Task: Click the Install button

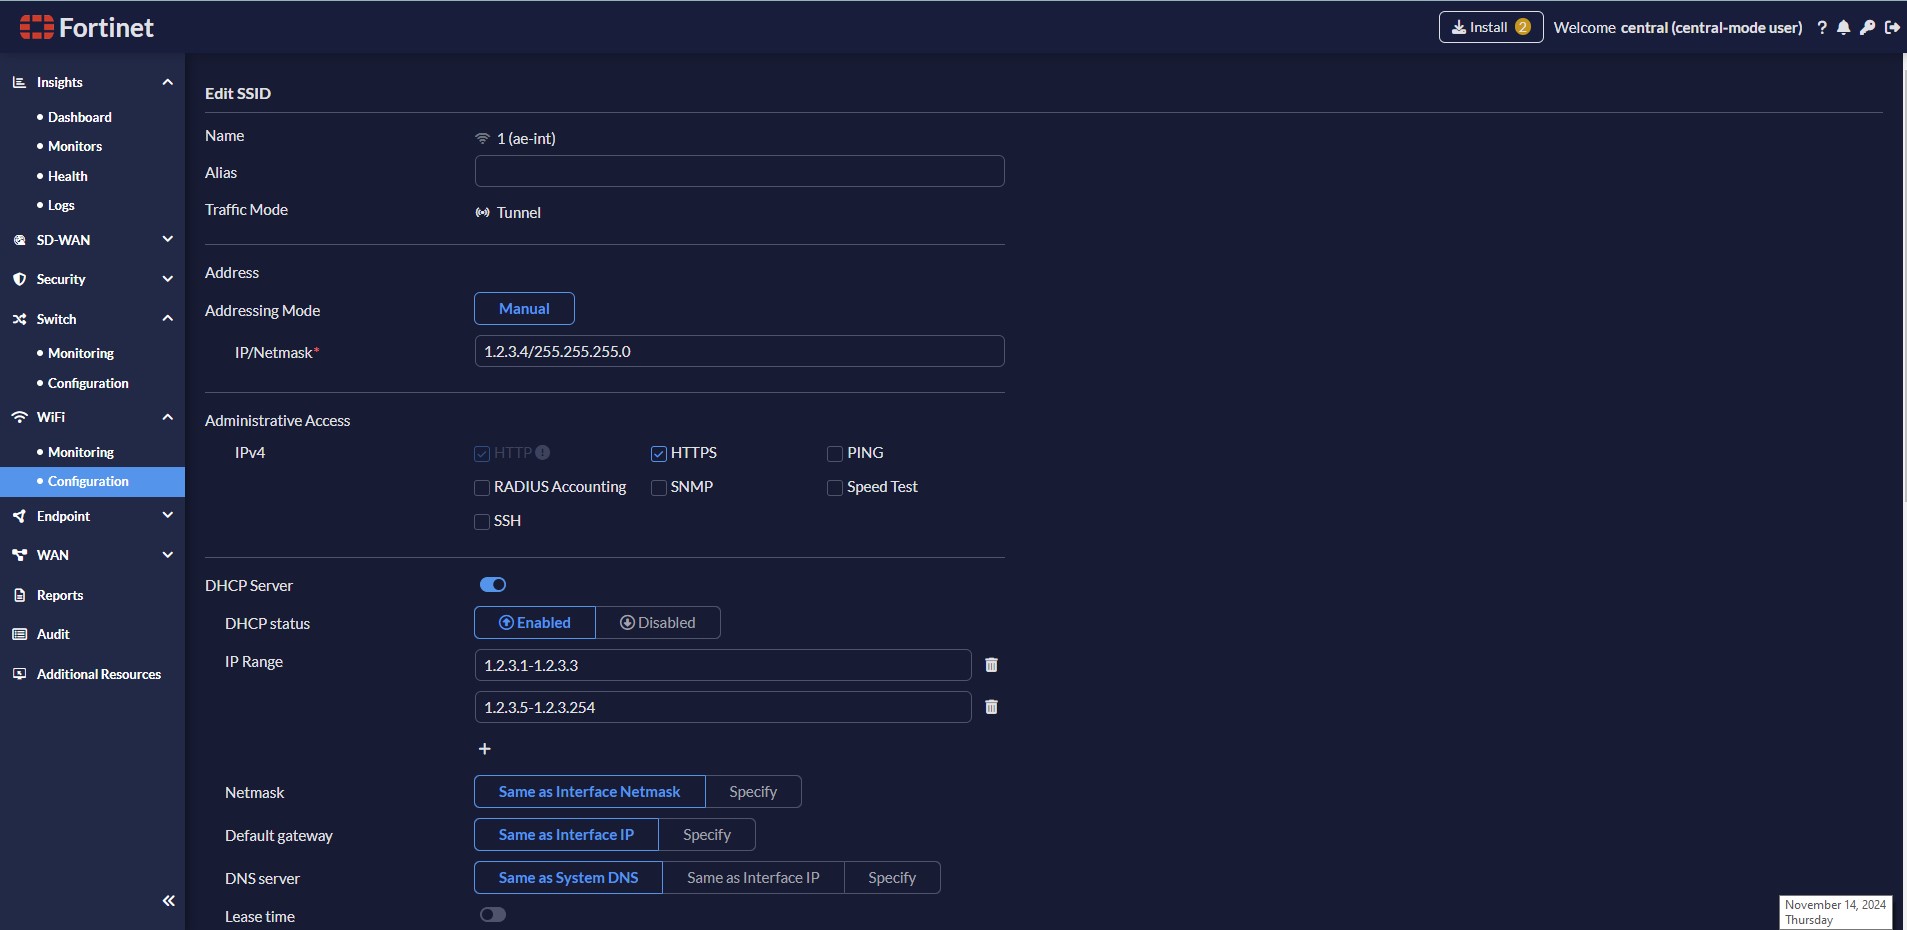Action: click(x=1489, y=27)
